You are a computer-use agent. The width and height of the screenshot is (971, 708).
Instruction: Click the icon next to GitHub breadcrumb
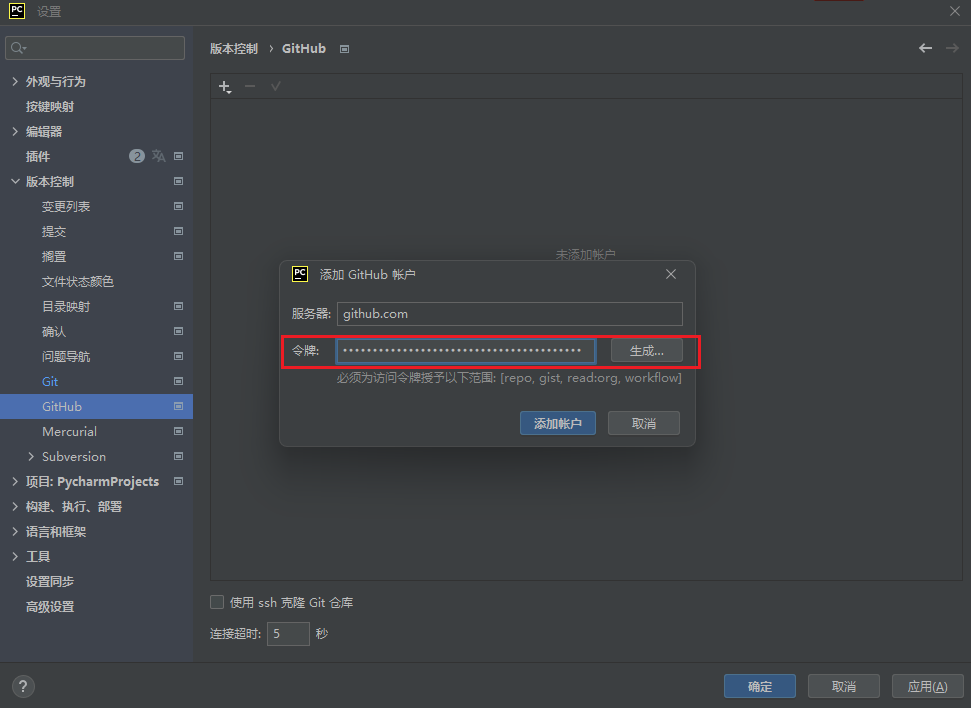coord(344,49)
